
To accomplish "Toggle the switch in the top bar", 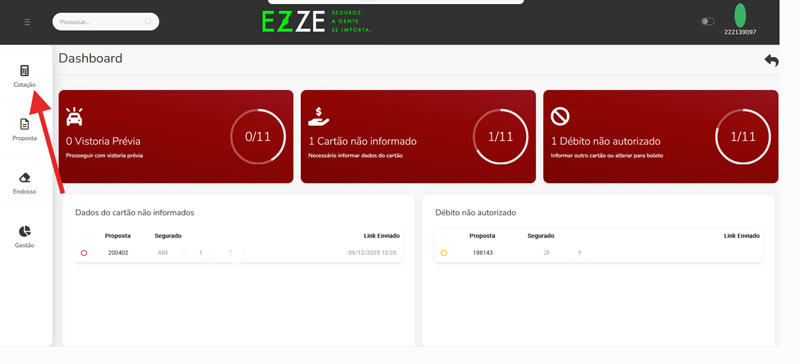I will (x=707, y=21).
